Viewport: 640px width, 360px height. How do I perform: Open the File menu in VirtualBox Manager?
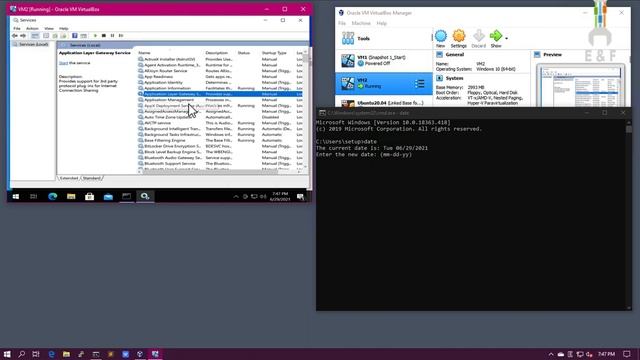342,23
